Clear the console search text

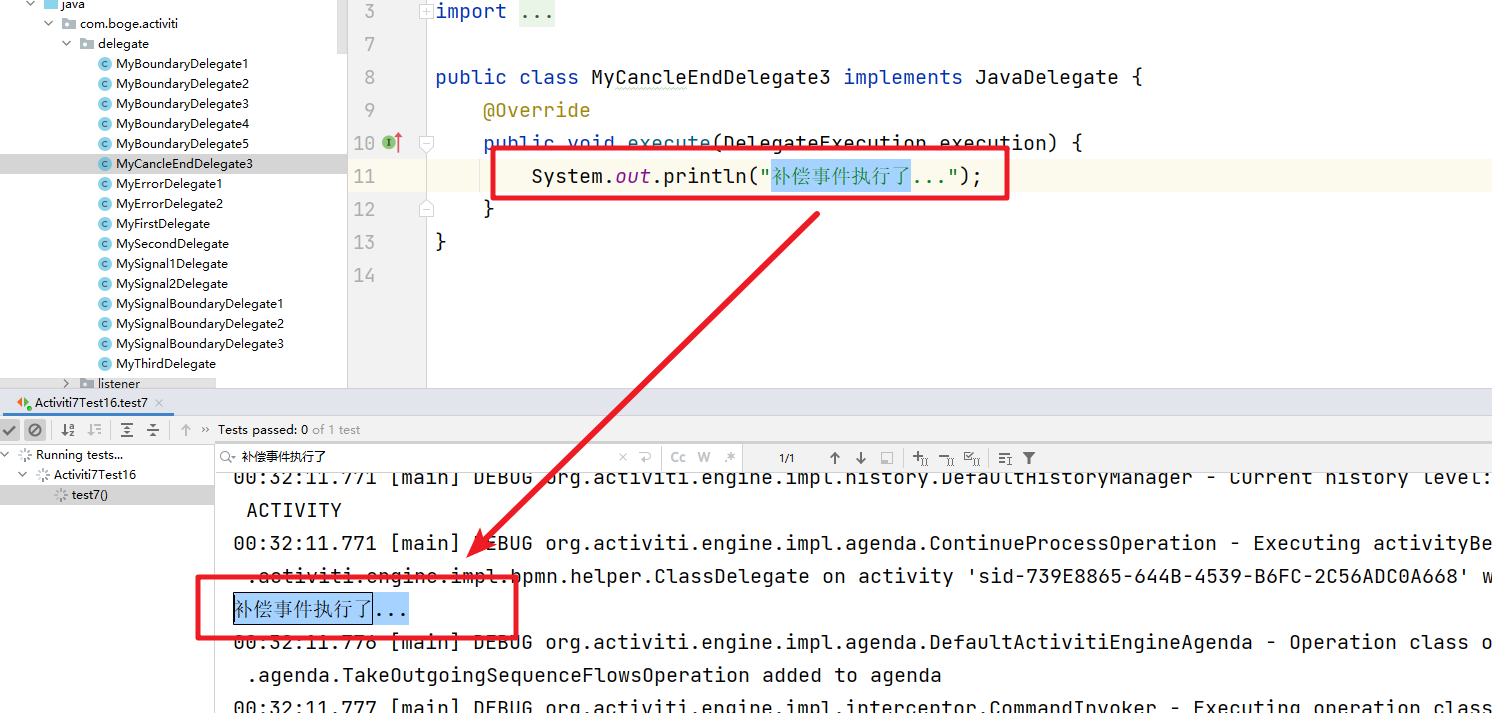click(x=623, y=457)
